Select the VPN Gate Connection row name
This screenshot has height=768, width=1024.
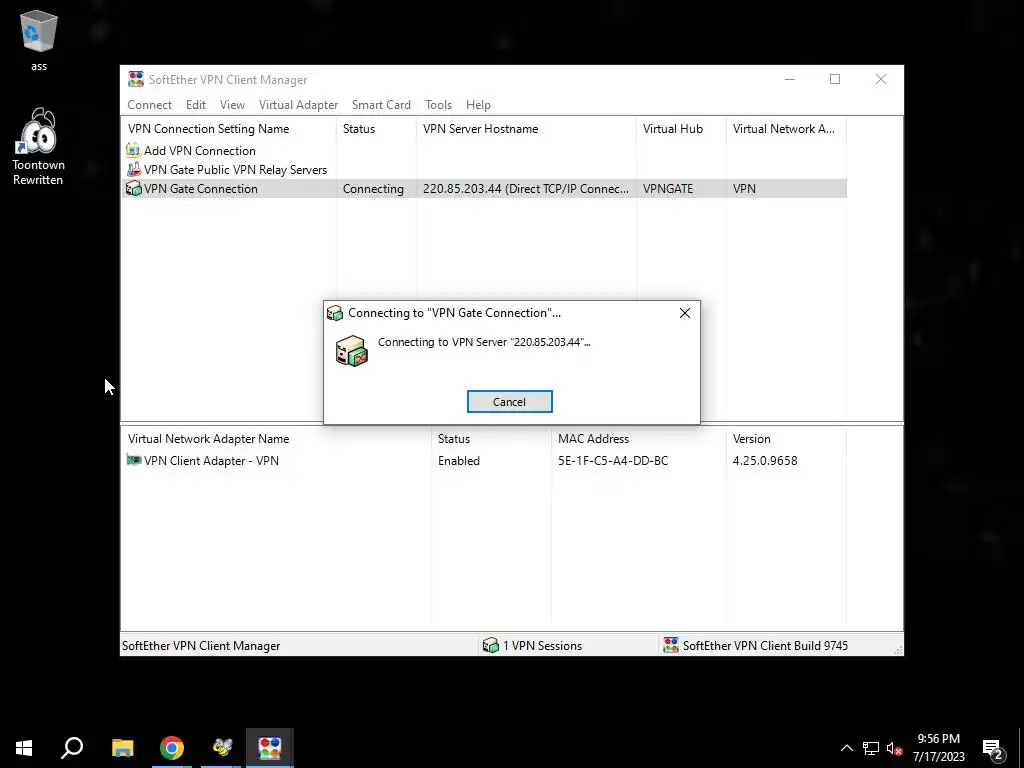pyautogui.click(x=201, y=189)
